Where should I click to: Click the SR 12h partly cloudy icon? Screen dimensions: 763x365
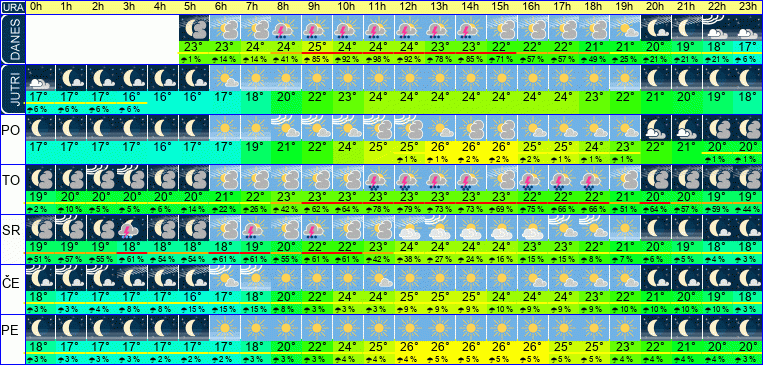pyautogui.click(x=410, y=228)
